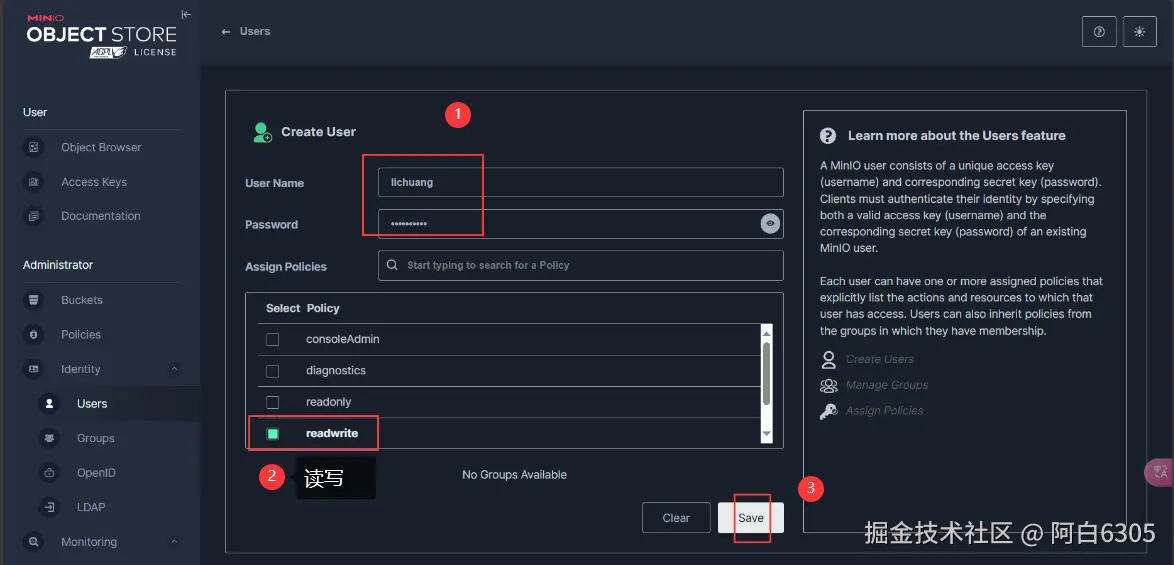
Task: Click the OpenID lock icon
Action: tap(49, 472)
